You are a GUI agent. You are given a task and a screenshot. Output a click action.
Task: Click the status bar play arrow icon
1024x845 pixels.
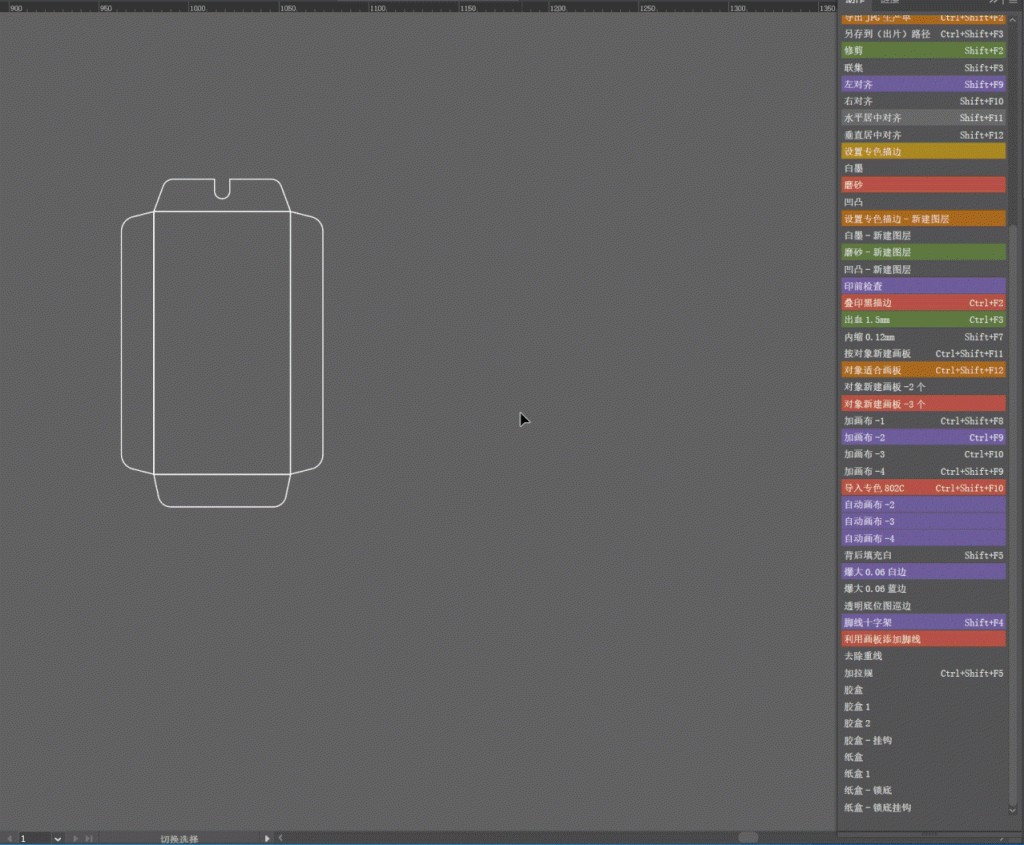pos(267,838)
